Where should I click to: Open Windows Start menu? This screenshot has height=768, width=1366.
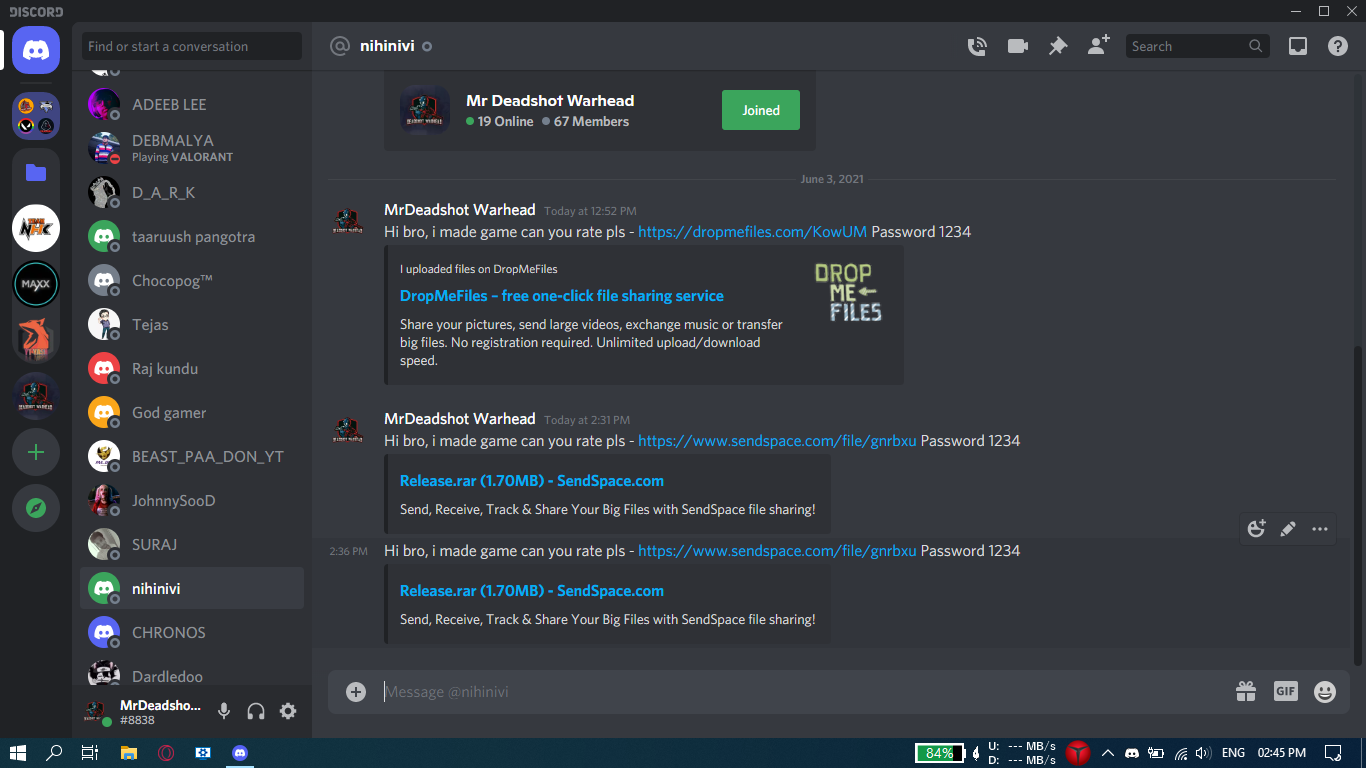[17, 753]
